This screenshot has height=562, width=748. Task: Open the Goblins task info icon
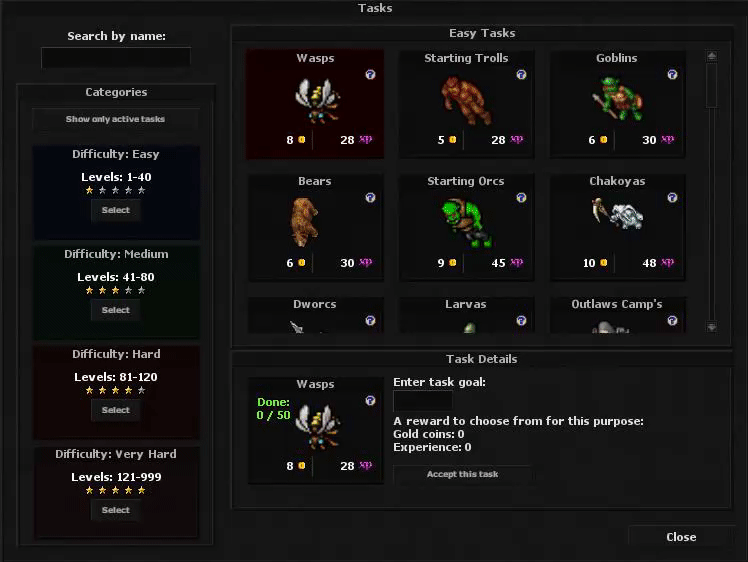[x=672, y=74]
